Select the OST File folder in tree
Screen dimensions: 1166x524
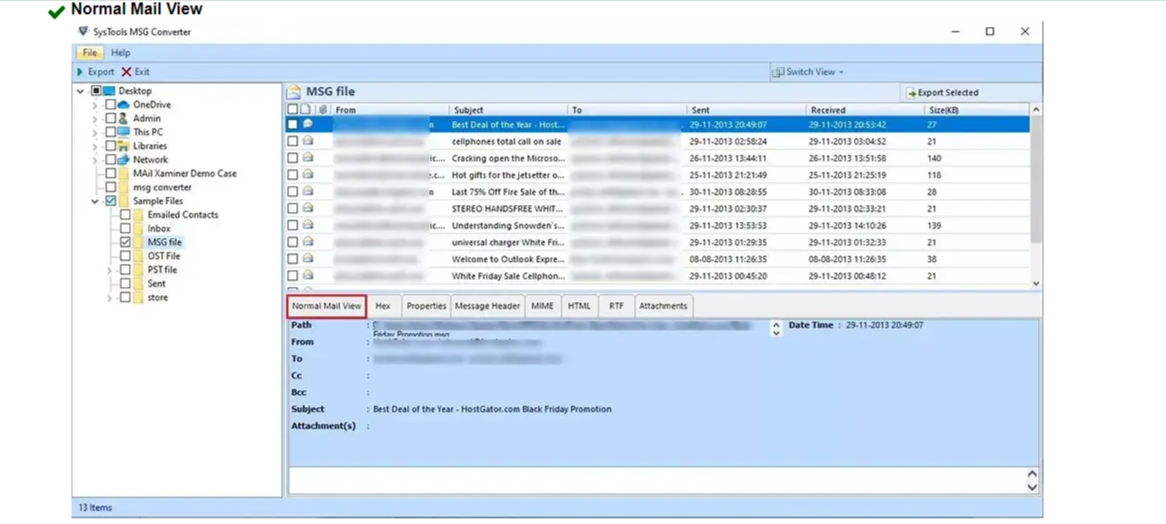click(164, 256)
